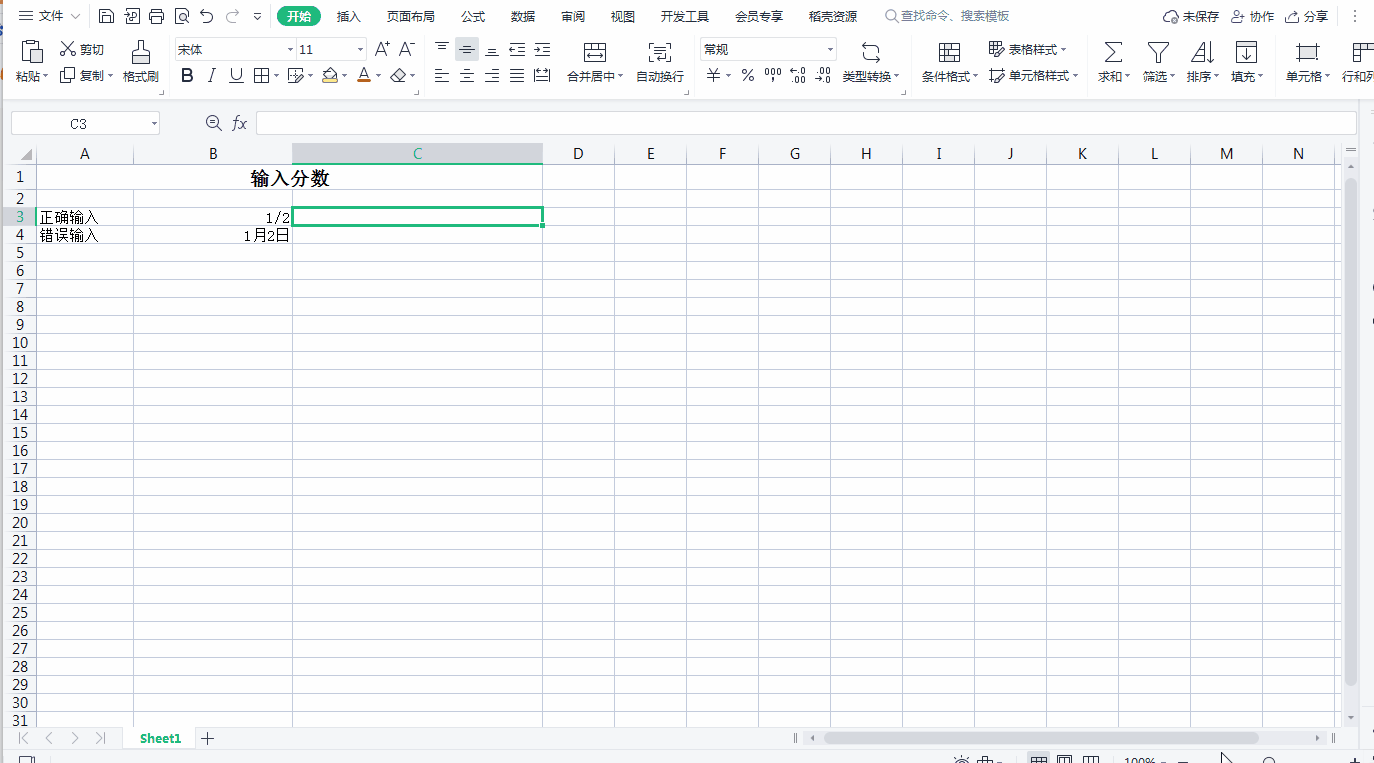Click the justify alignment icon

point(517,75)
